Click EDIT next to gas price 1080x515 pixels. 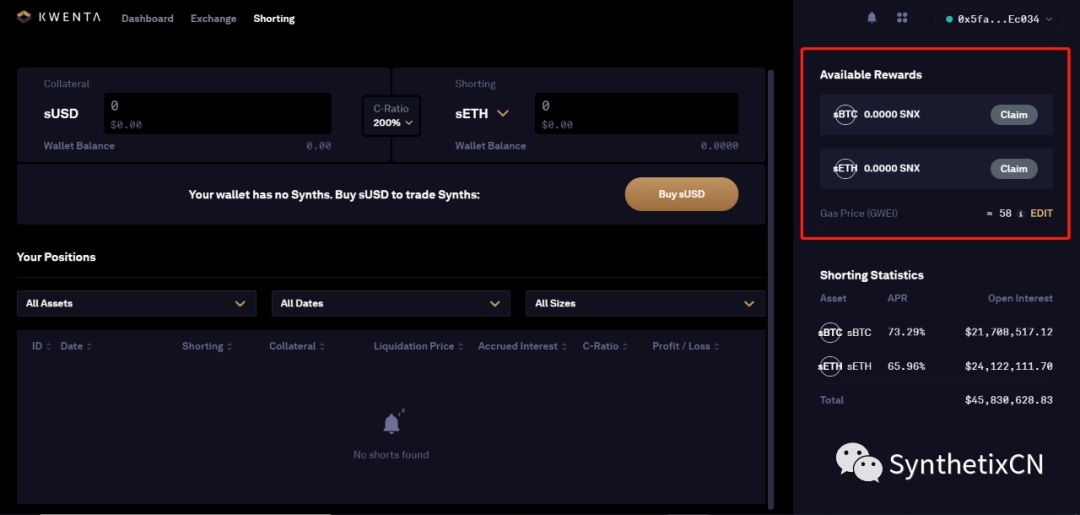1041,213
